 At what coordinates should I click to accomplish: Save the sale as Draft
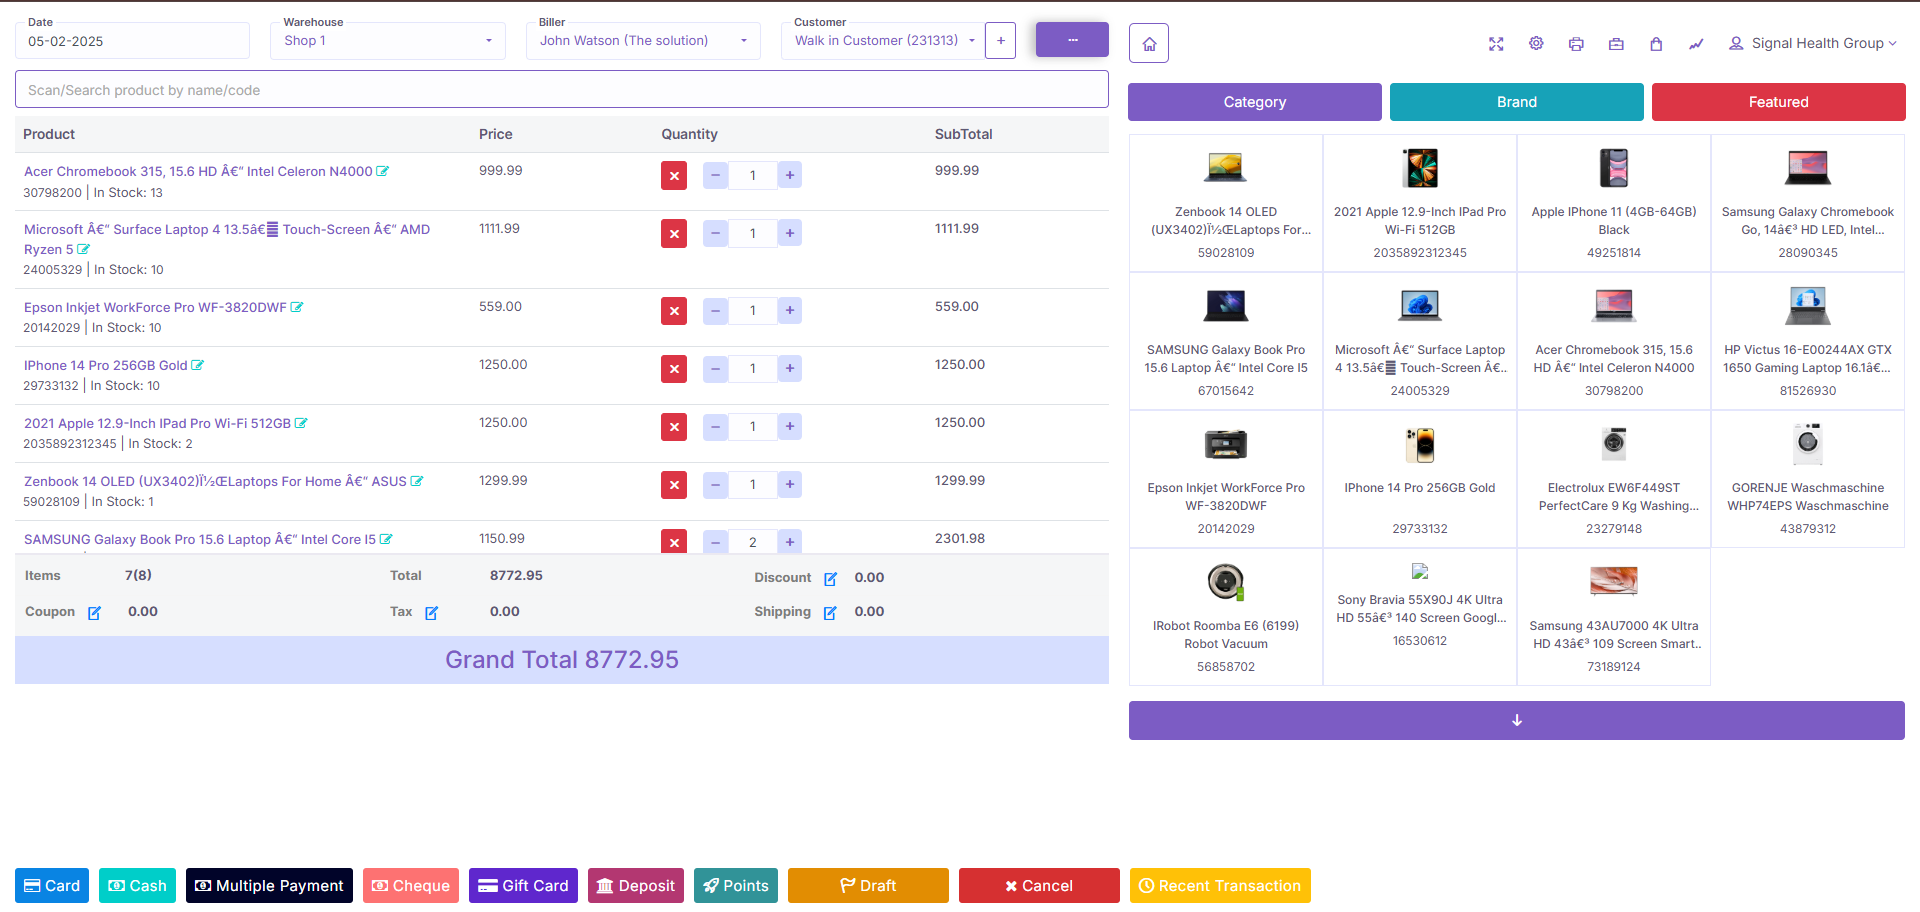pyautogui.click(x=868, y=886)
